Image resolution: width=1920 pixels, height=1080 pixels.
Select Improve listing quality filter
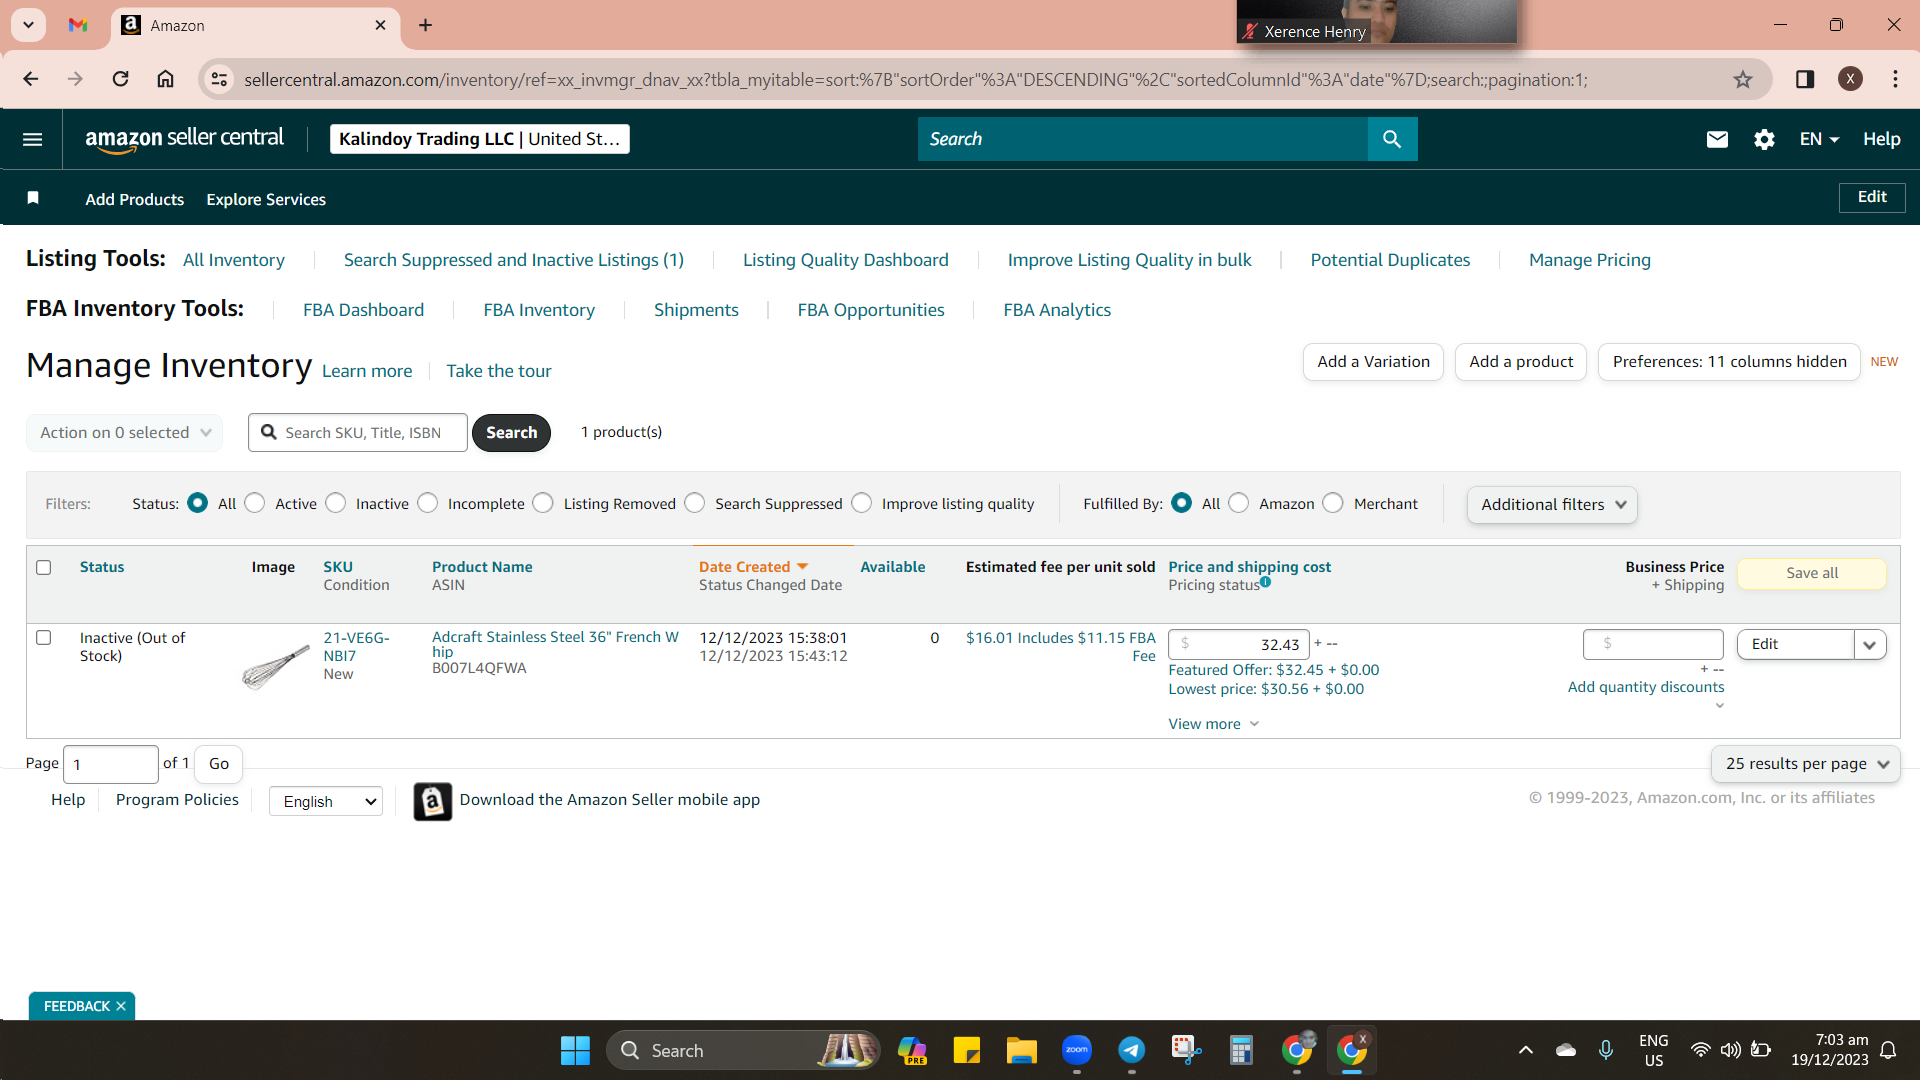click(x=862, y=503)
